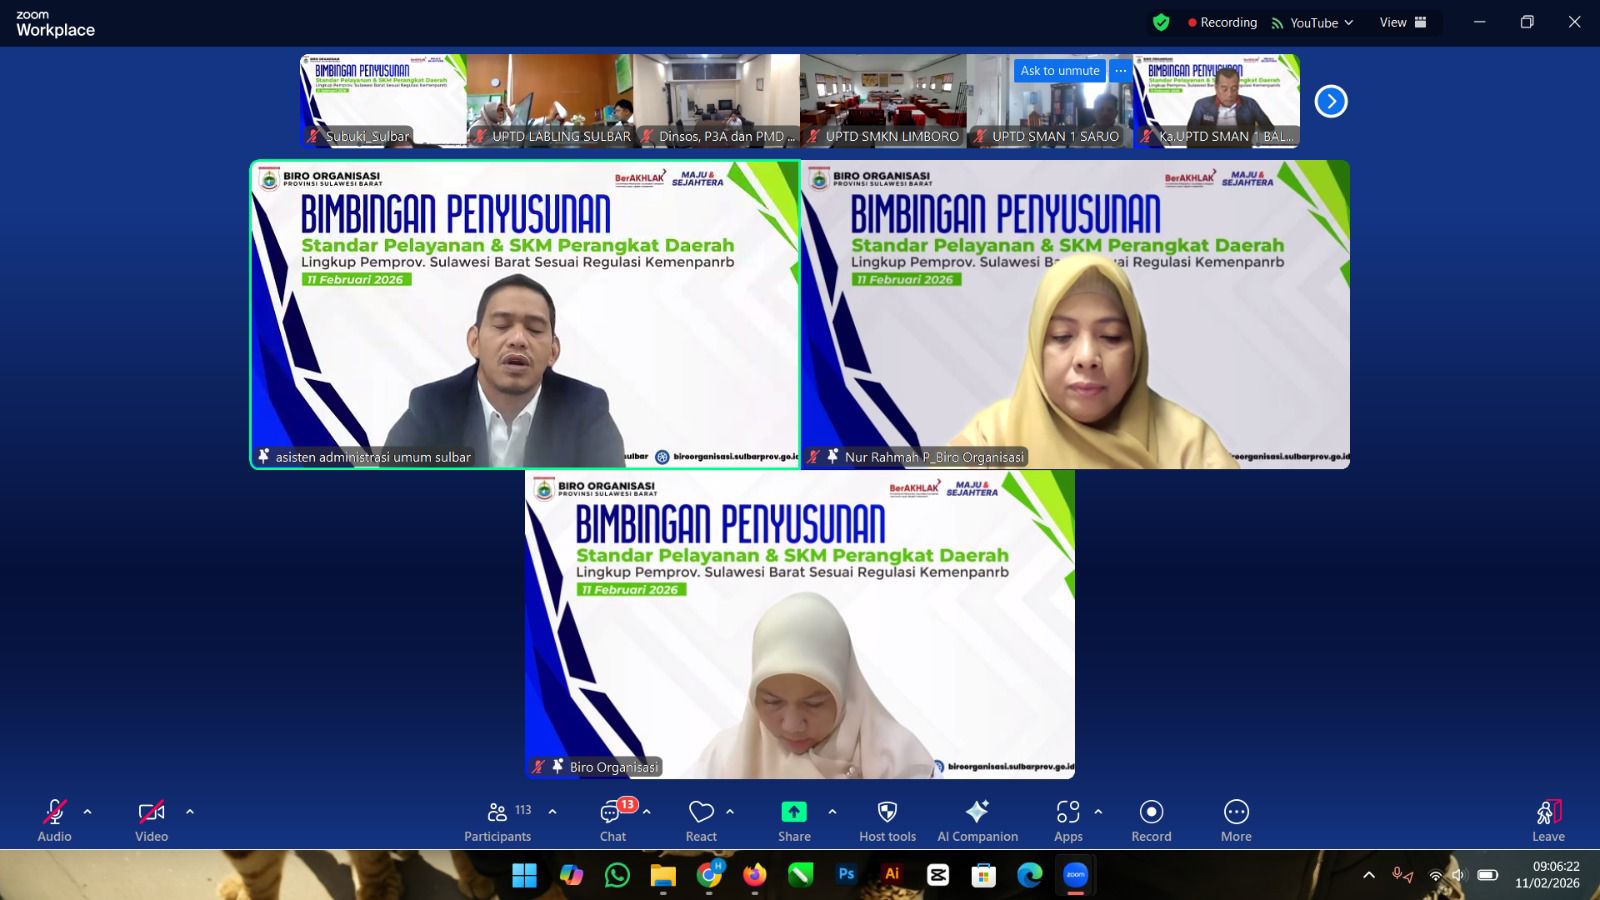
Task: Open the React emoji picker
Action: (x=701, y=821)
